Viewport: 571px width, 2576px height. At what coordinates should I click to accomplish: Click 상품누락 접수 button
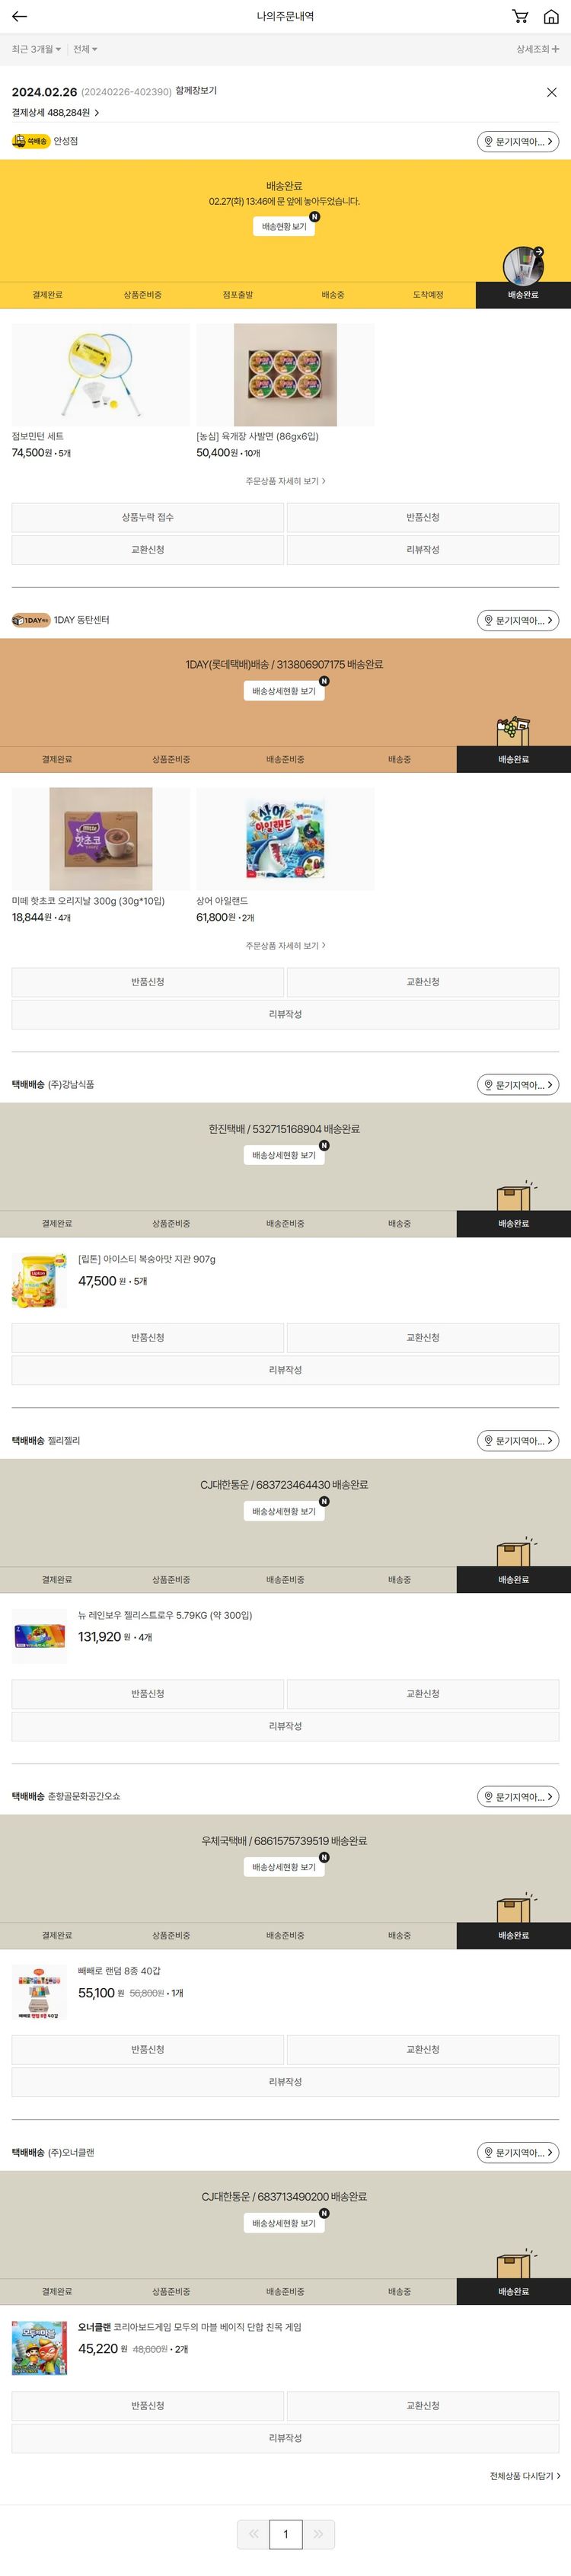(148, 517)
